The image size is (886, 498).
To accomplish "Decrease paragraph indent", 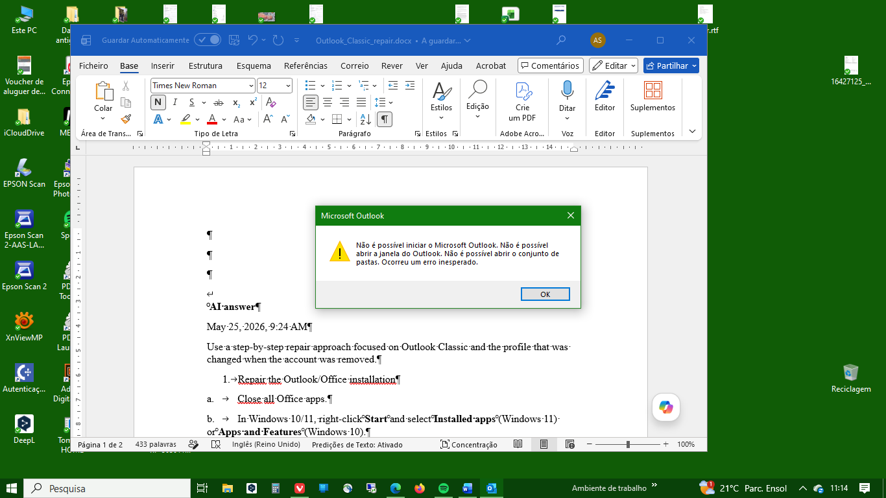I will (393, 85).
